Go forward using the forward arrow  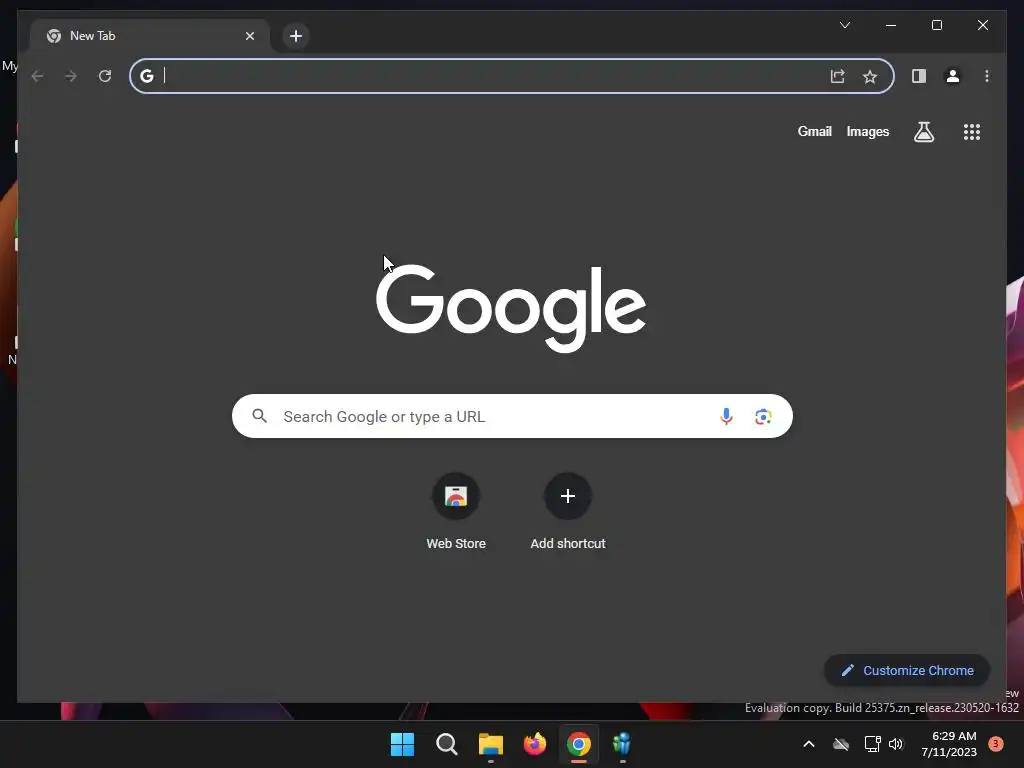[x=71, y=76]
